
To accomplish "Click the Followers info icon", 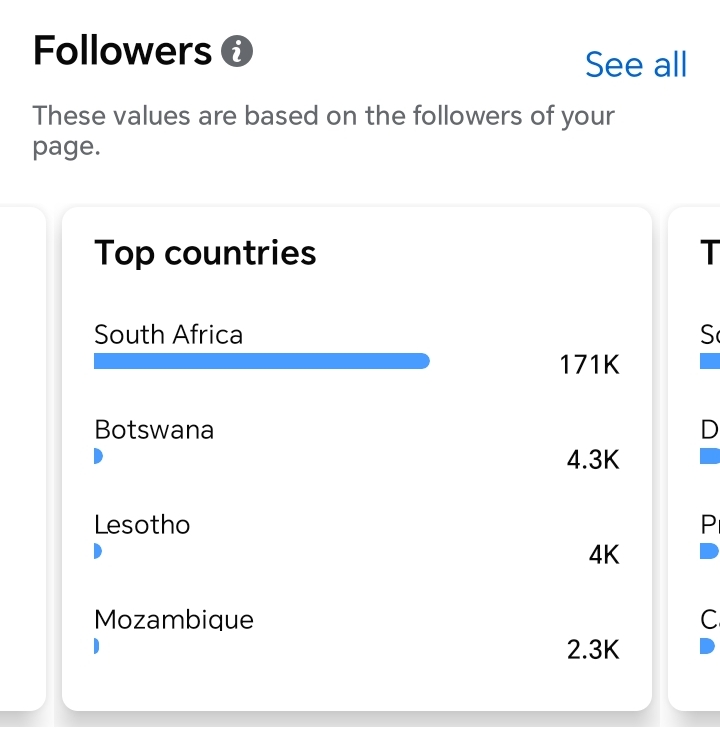I will coord(237,51).
